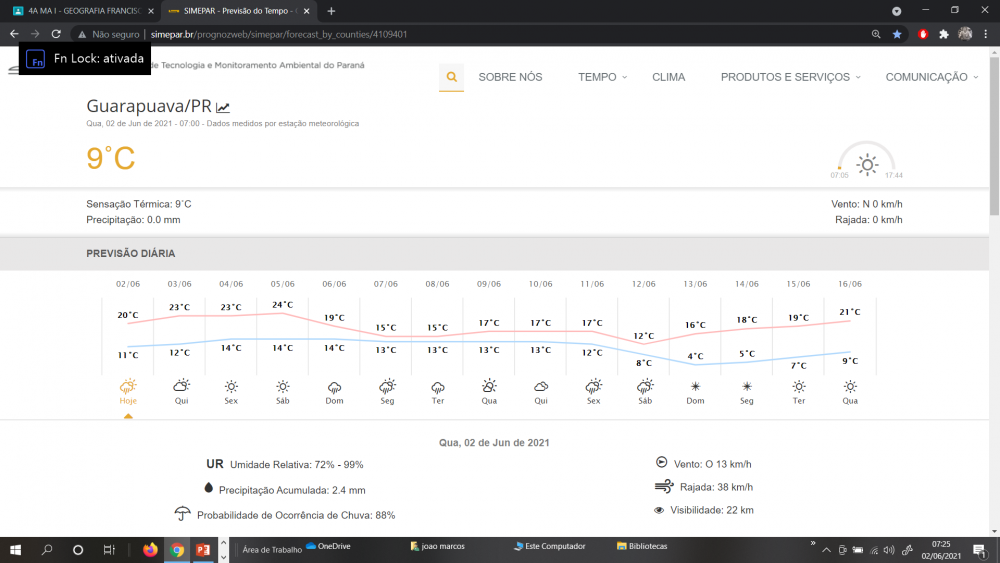The height and width of the screenshot is (563, 1000).
Task: Bookmark this page with star icon
Action: 897,33
